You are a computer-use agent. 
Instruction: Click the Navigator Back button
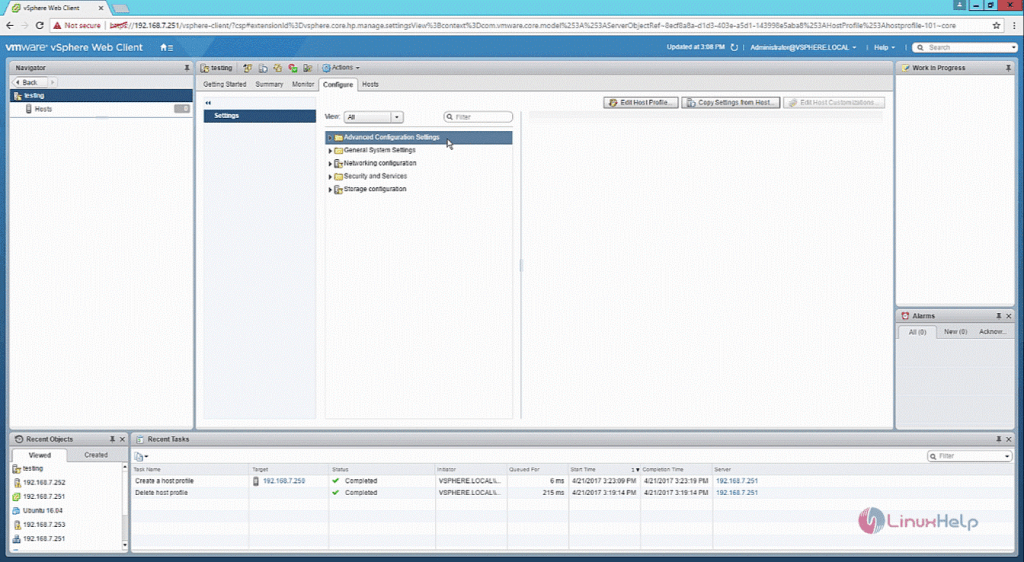point(30,82)
